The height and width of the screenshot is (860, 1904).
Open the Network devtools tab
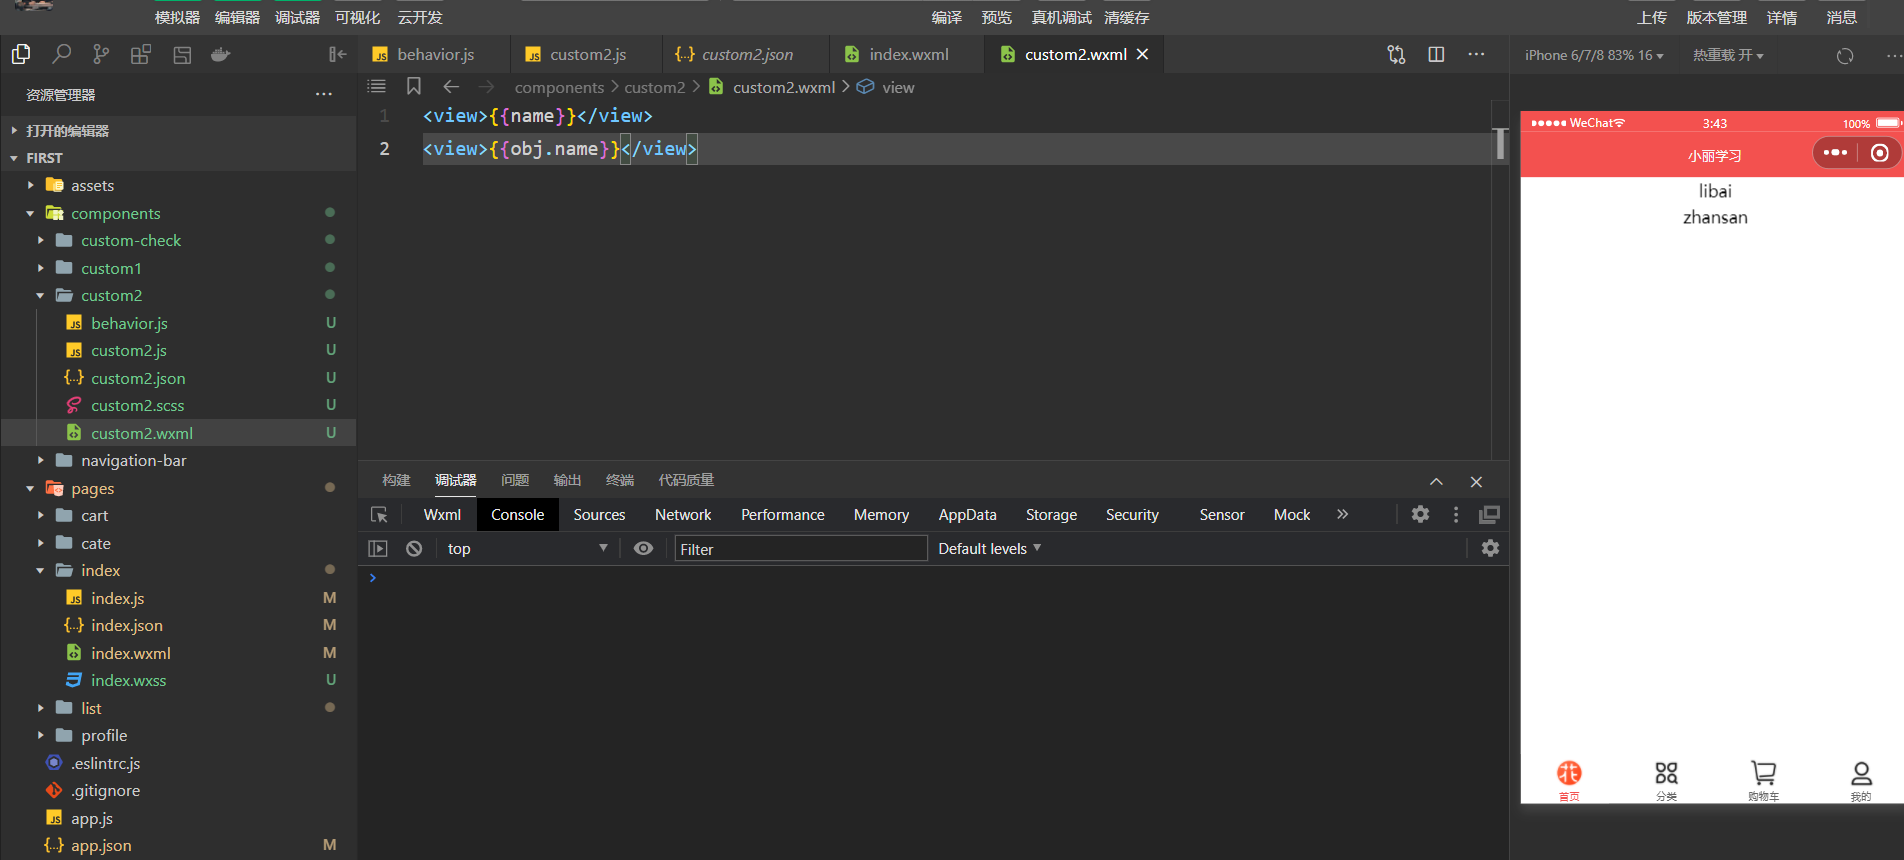(x=683, y=514)
